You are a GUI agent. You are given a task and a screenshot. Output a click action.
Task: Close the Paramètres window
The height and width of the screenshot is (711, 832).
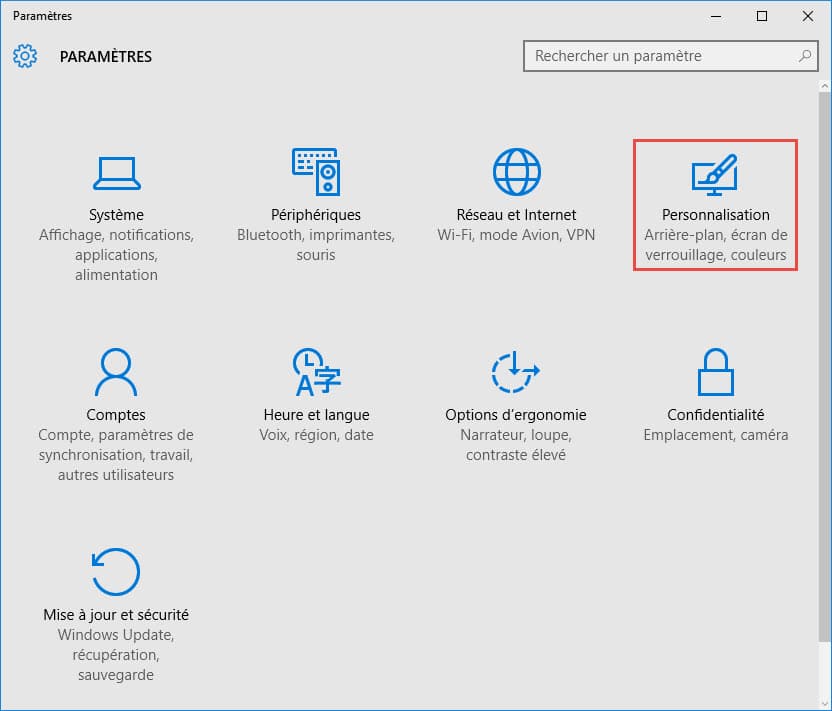pyautogui.click(x=808, y=16)
